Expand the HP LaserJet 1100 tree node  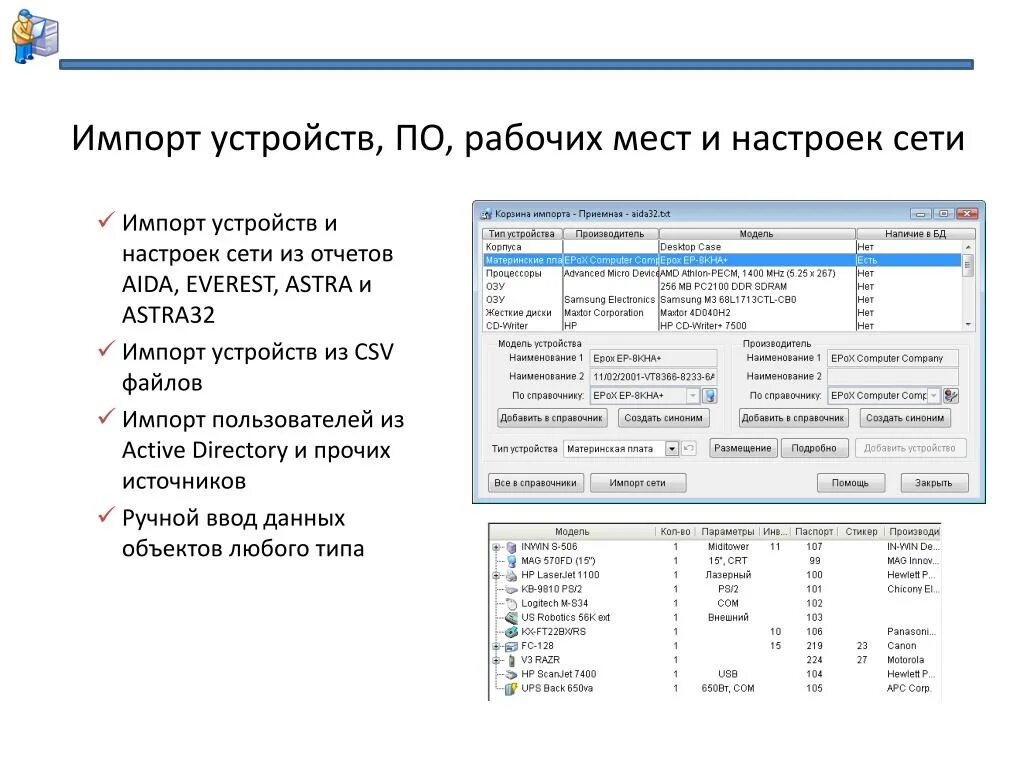pyautogui.click(x=496, y=575)
